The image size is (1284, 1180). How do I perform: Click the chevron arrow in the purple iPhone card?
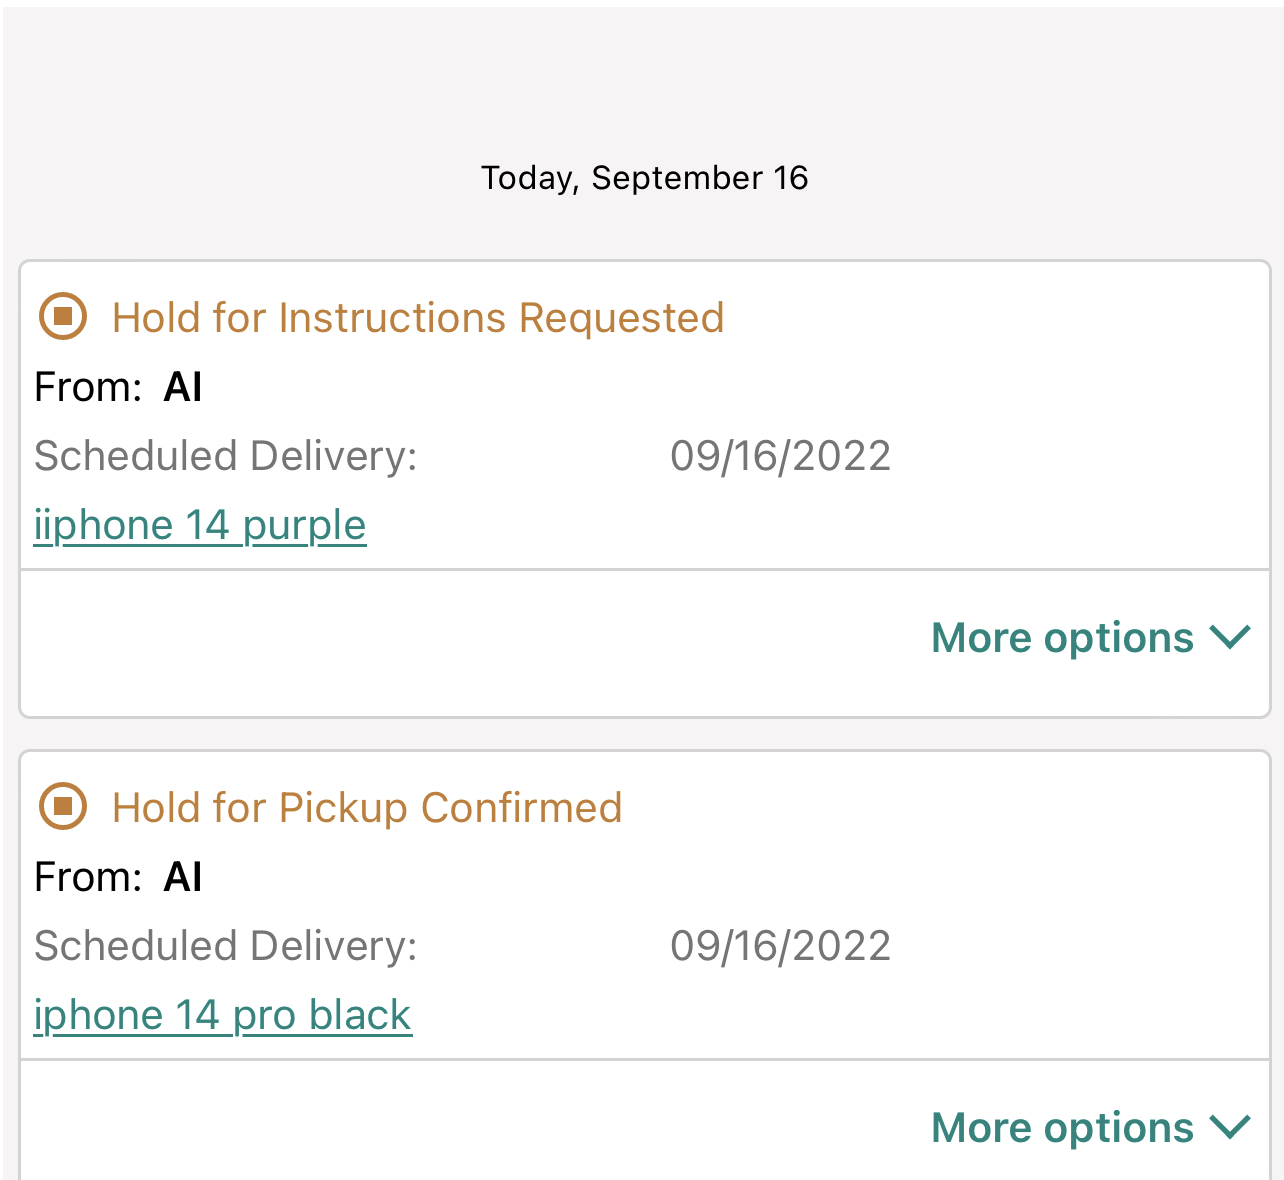1230,638
